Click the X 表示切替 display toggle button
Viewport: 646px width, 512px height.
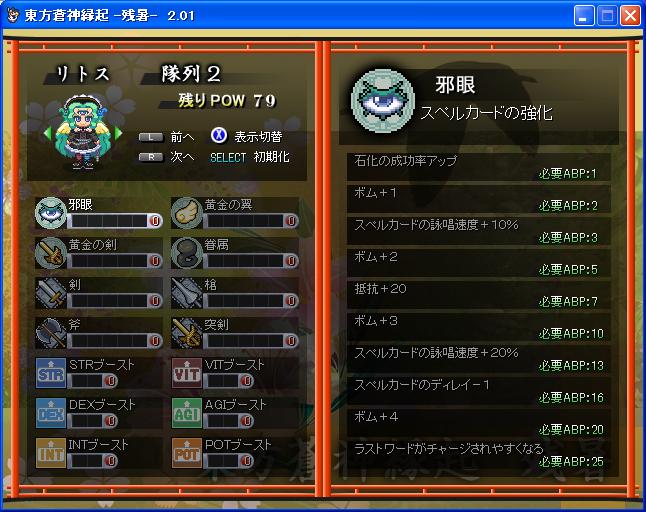246,136
